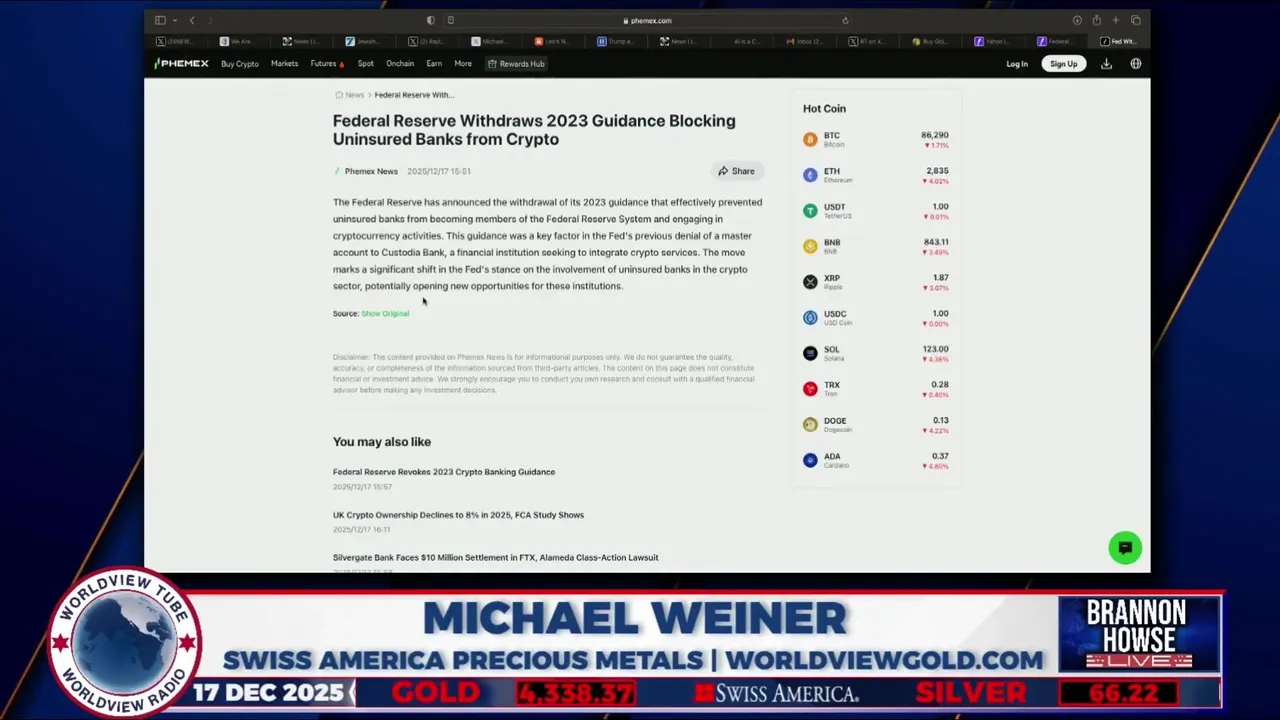The width and height of the screenshot is (1280, 720).
Task: Open 'Federal Reserve Revokes 2023 Crypto Banking Guidance'
Action: tap(444, 472)
